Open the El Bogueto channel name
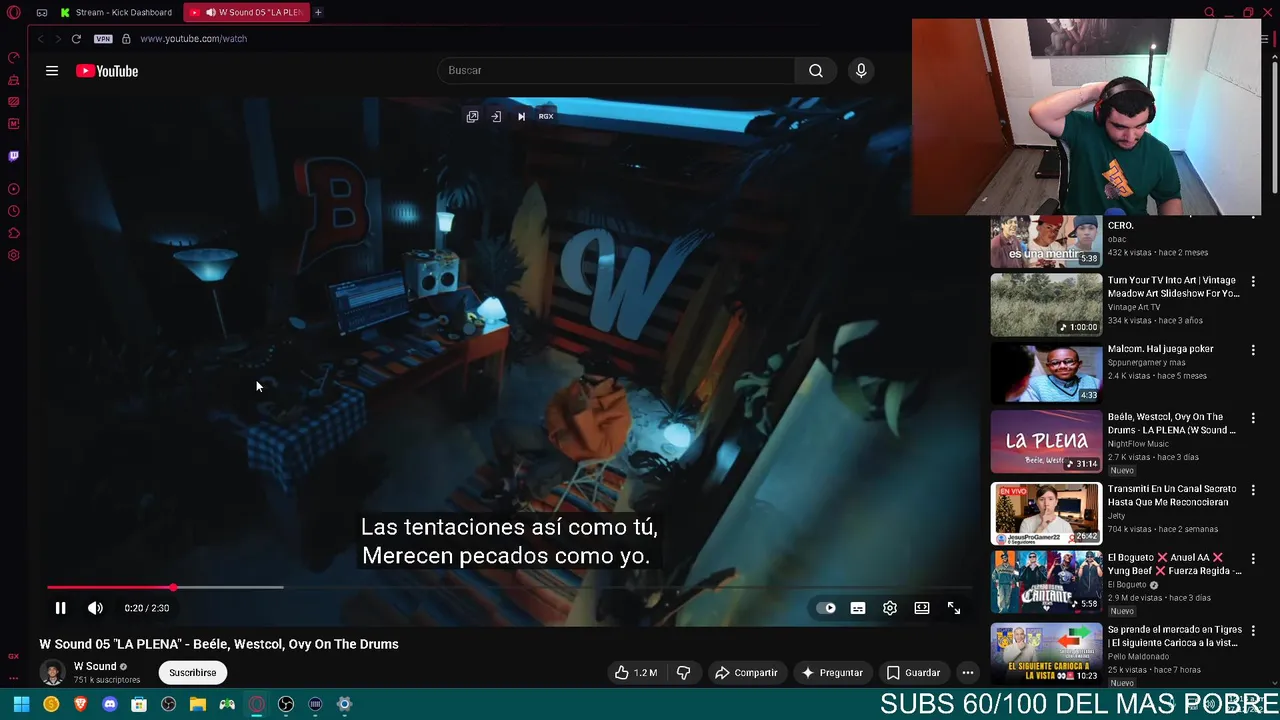The height and width of the screenshot is (720, 1280). pyautogui.click(x=1128, y=585)
